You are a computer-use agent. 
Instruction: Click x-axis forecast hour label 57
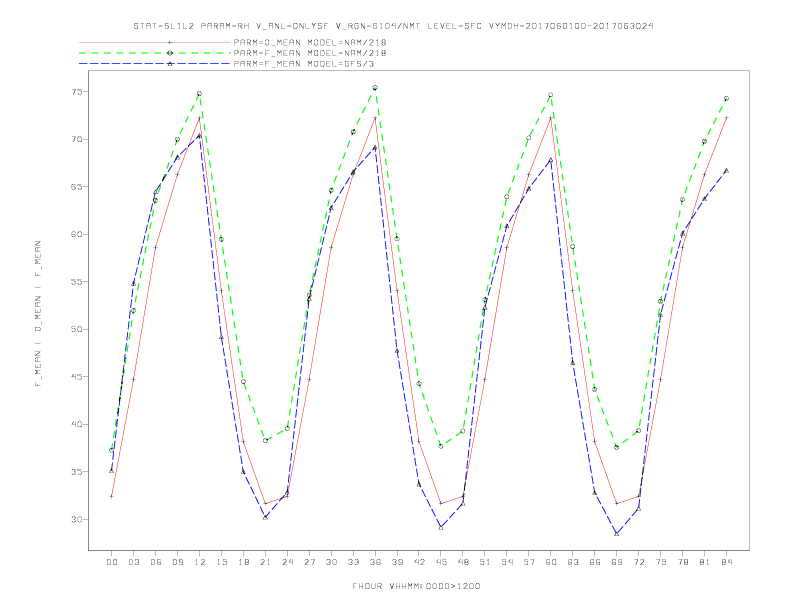(529, 562)
